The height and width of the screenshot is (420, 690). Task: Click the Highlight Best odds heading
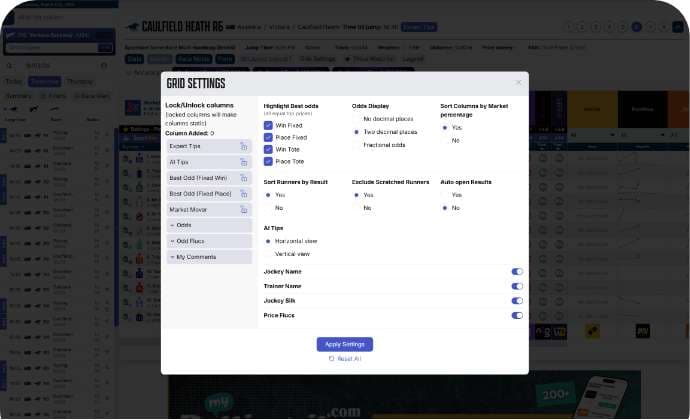click(291, 106)
